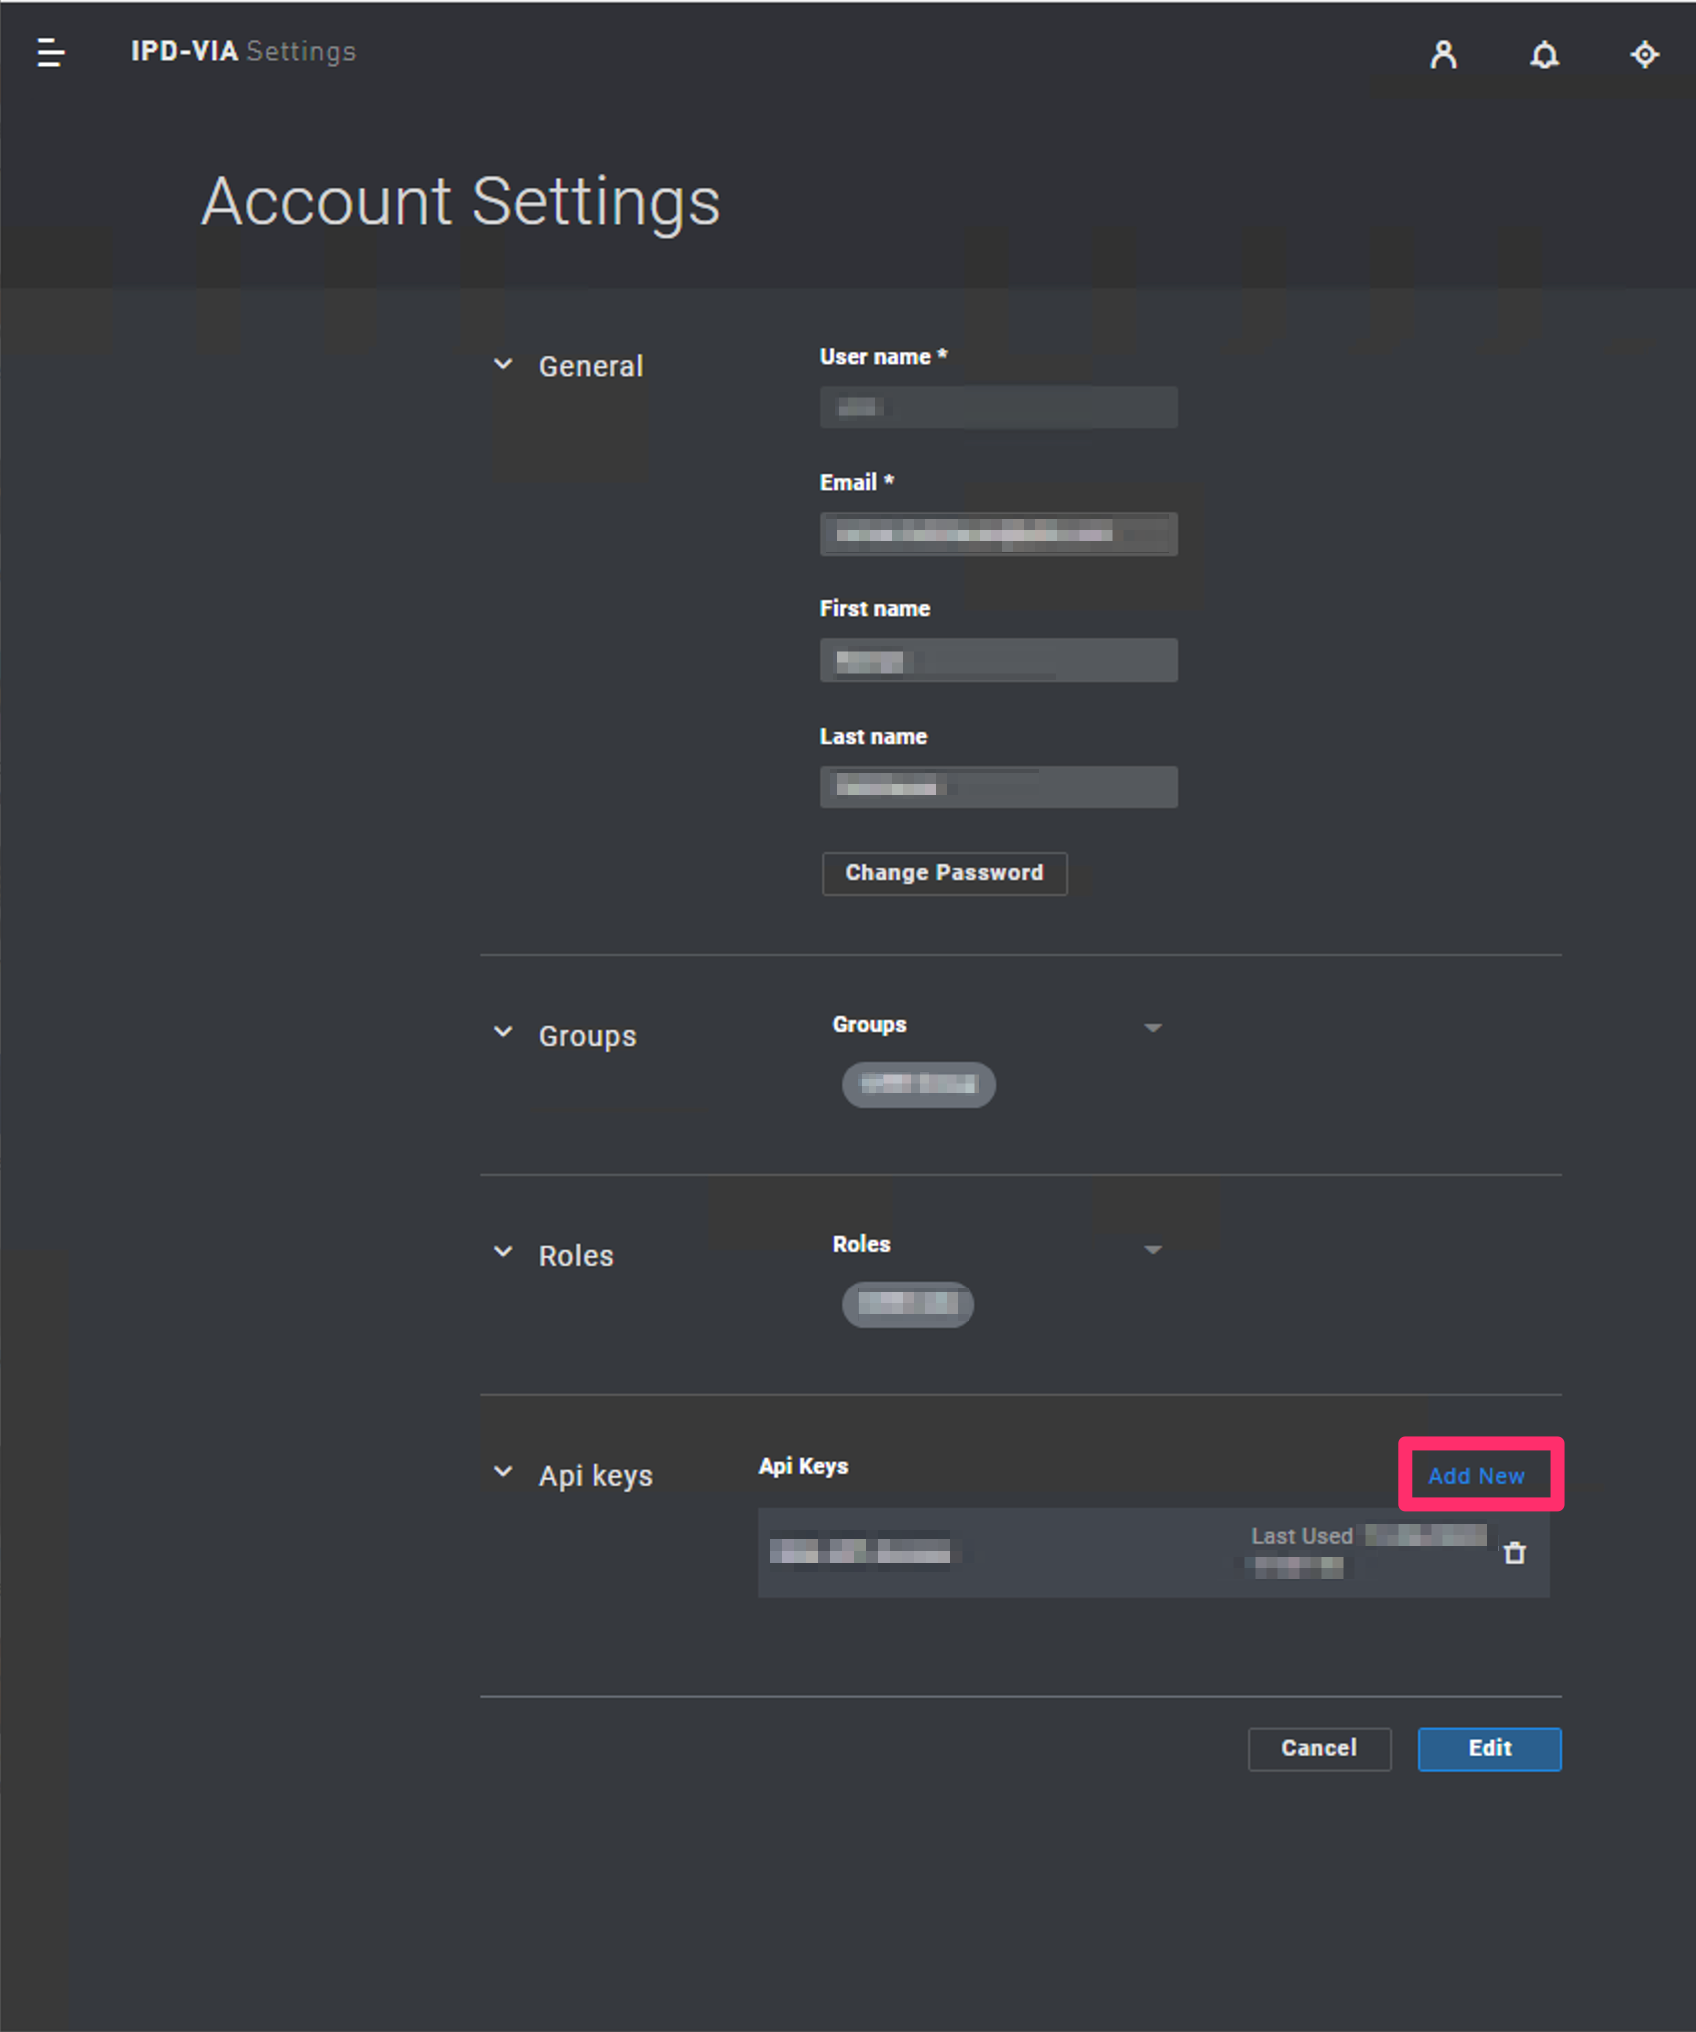Select the existing API key row
Image resolution: width=1696 pixels, height=2032 pixels.
click(x=1000, y=1553)
